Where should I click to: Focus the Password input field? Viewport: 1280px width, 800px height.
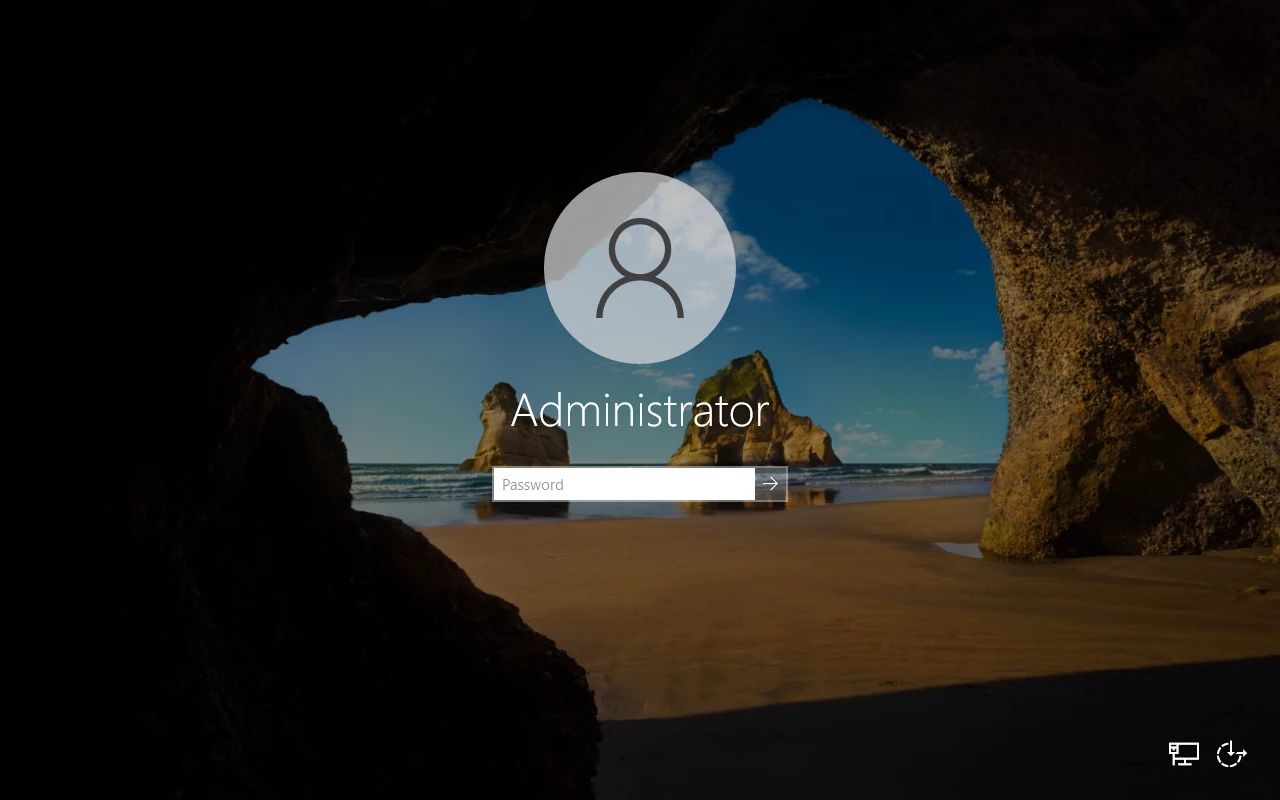tap(624, 484)
